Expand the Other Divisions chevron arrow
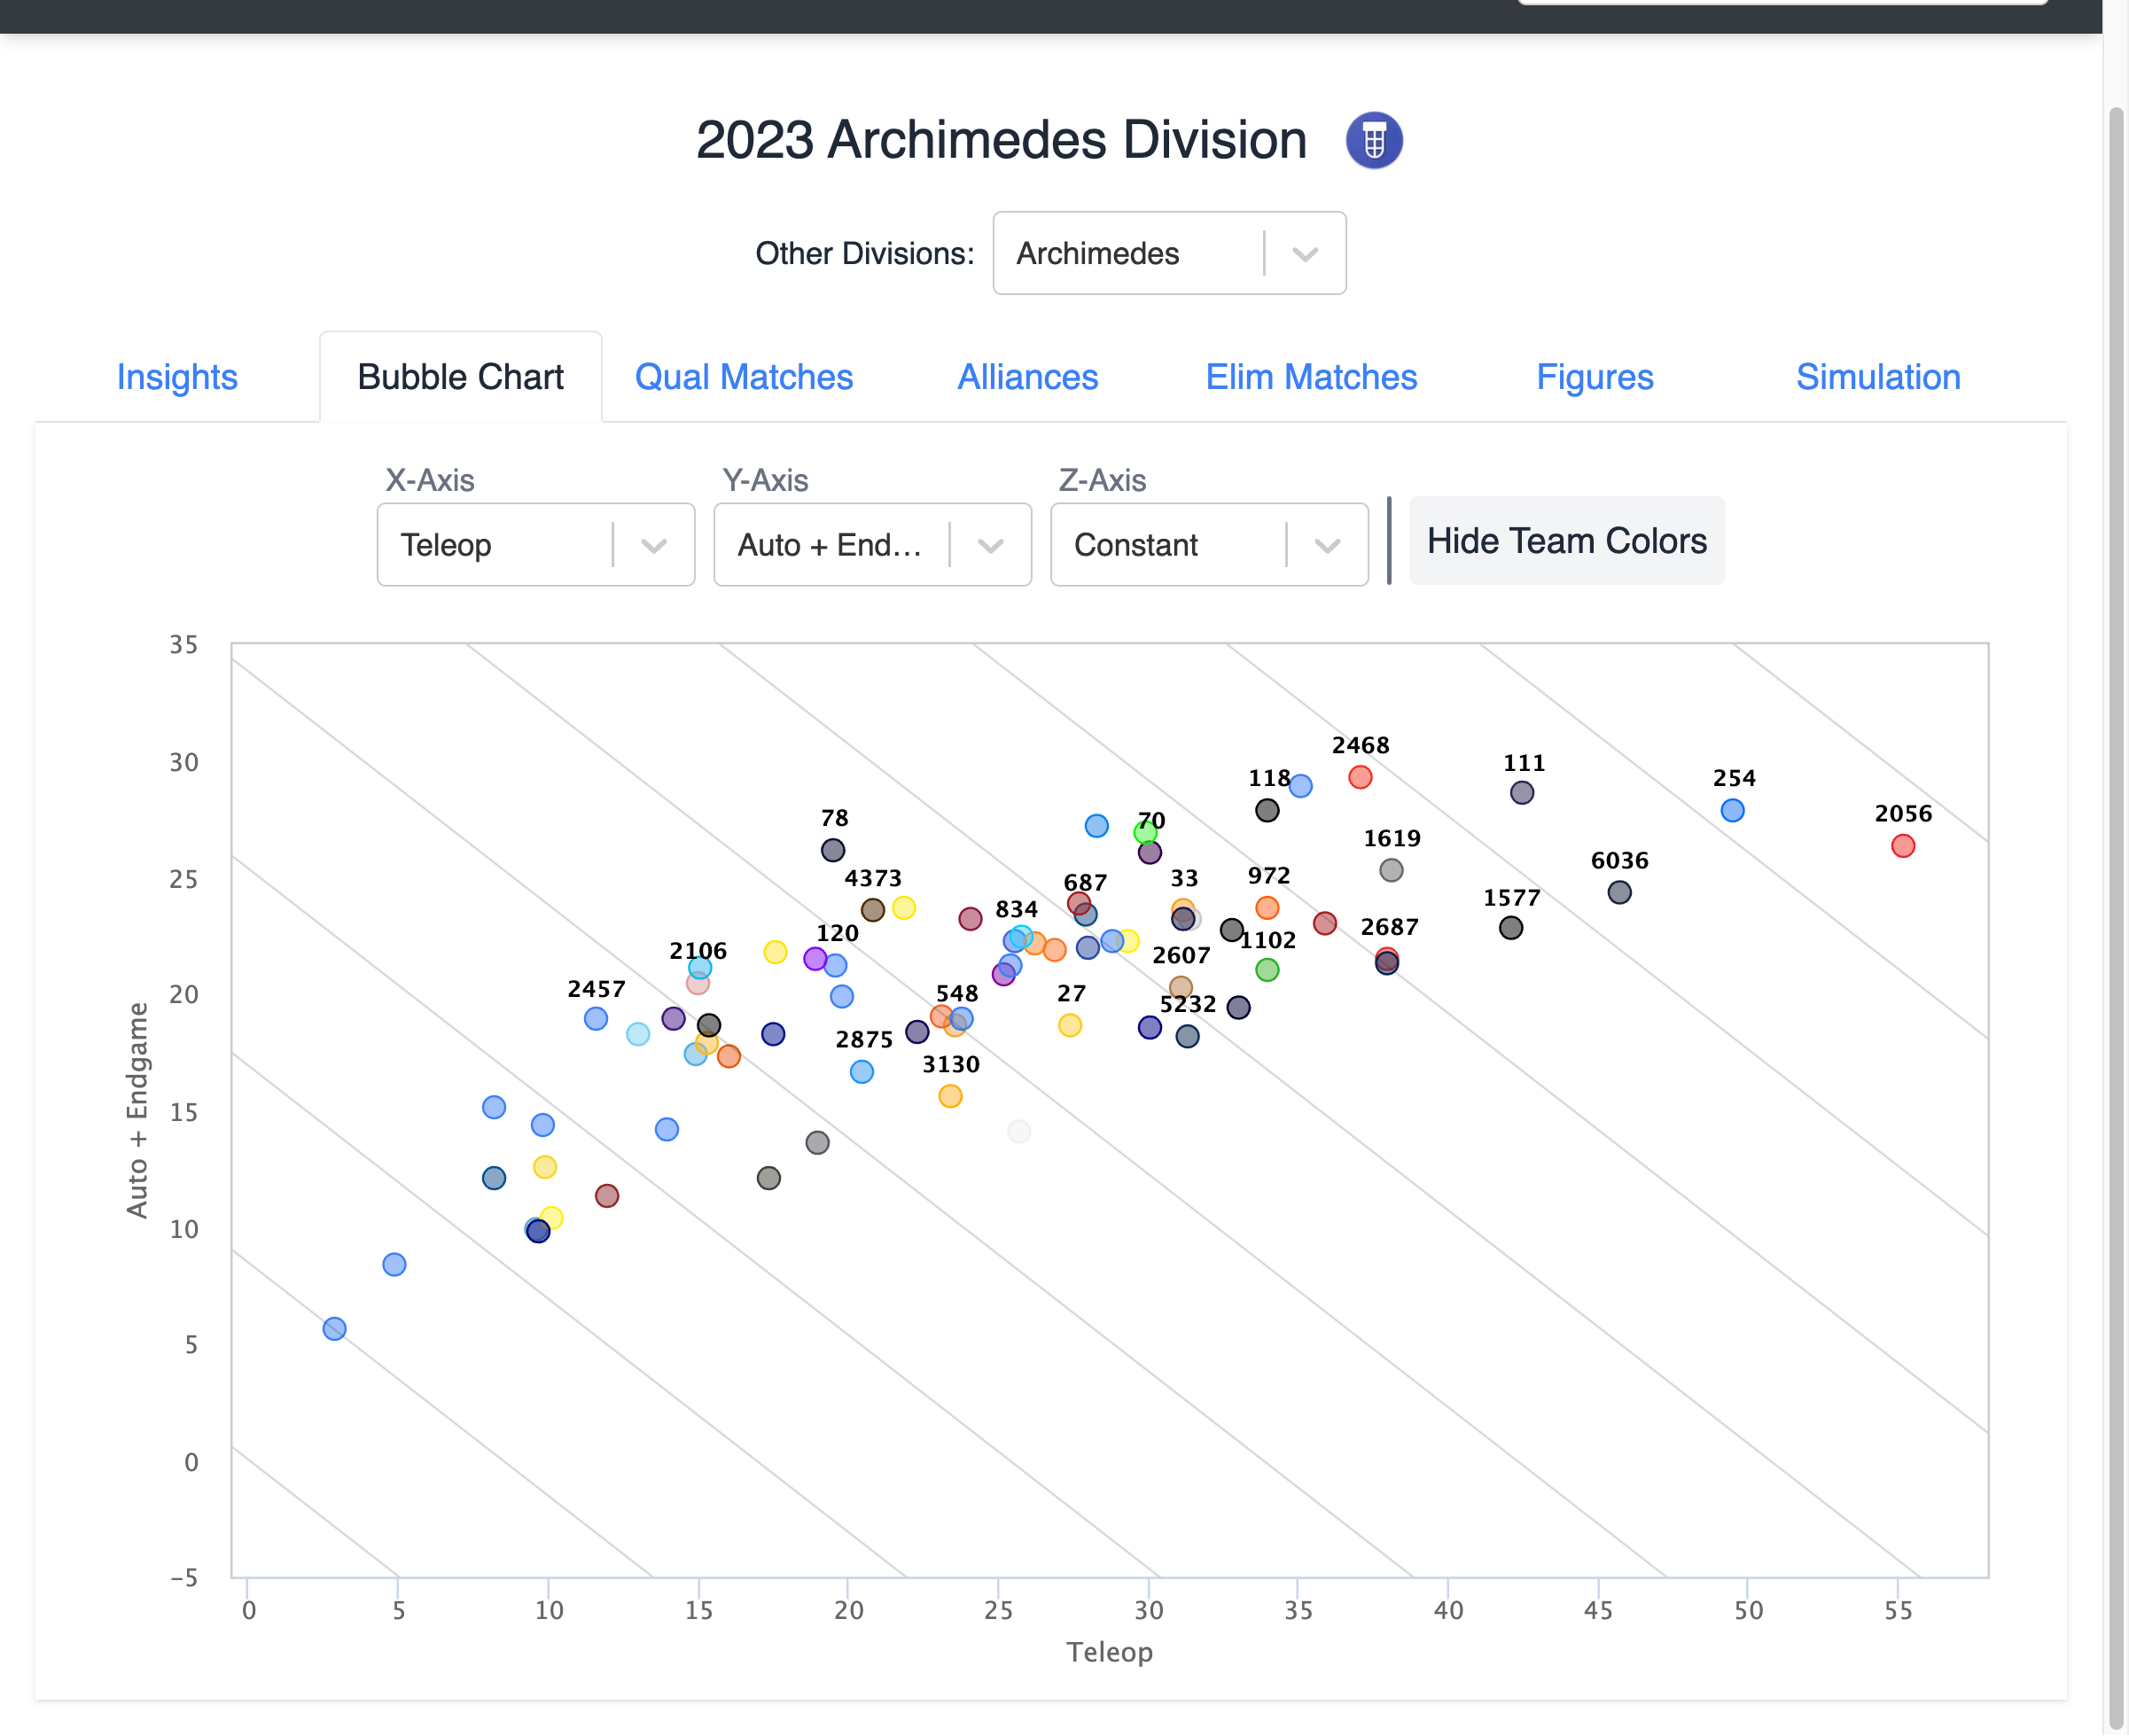The image size is (2129, 1736). tap(1305, 254)
